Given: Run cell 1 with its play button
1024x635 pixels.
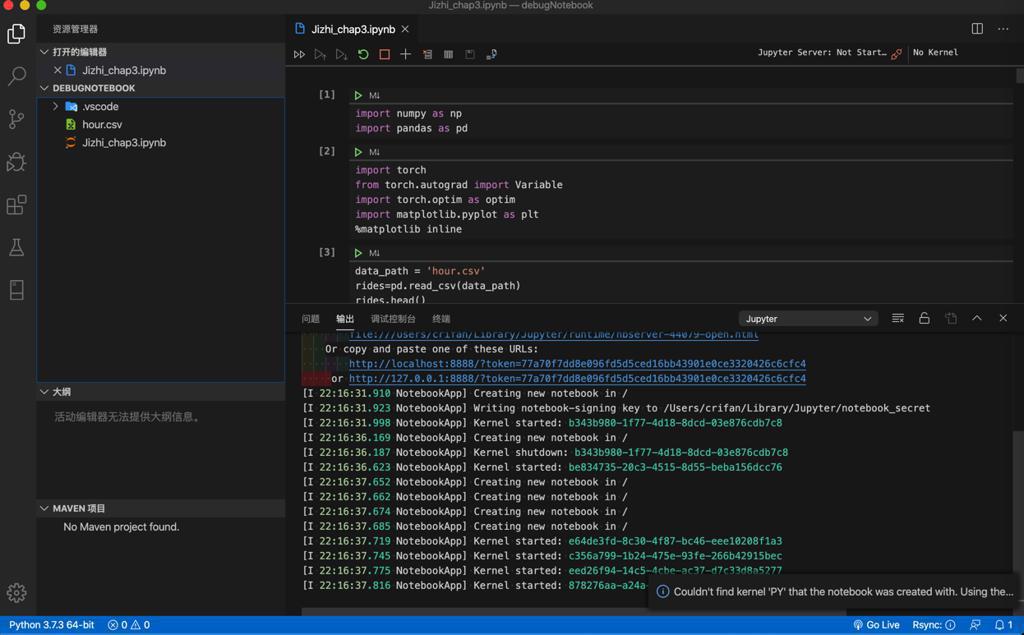Looking at the screenshot, I should (x=358, y=96).
